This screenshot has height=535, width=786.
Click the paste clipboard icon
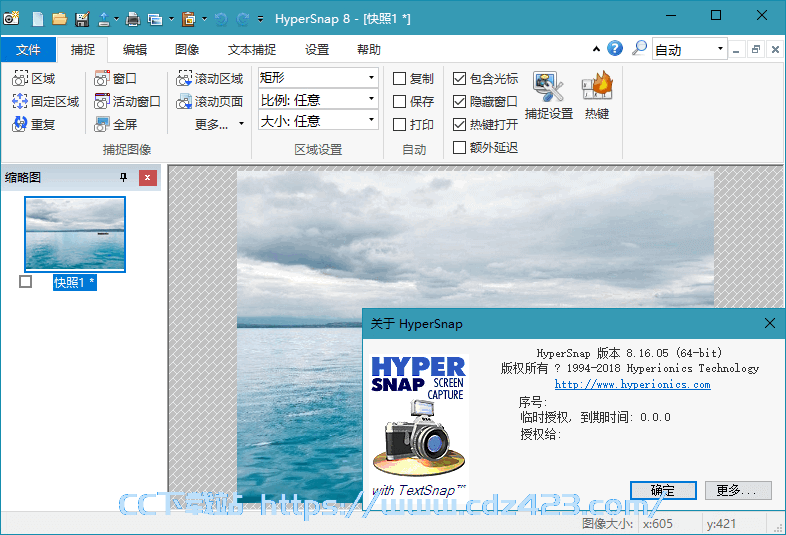[189, 19]
